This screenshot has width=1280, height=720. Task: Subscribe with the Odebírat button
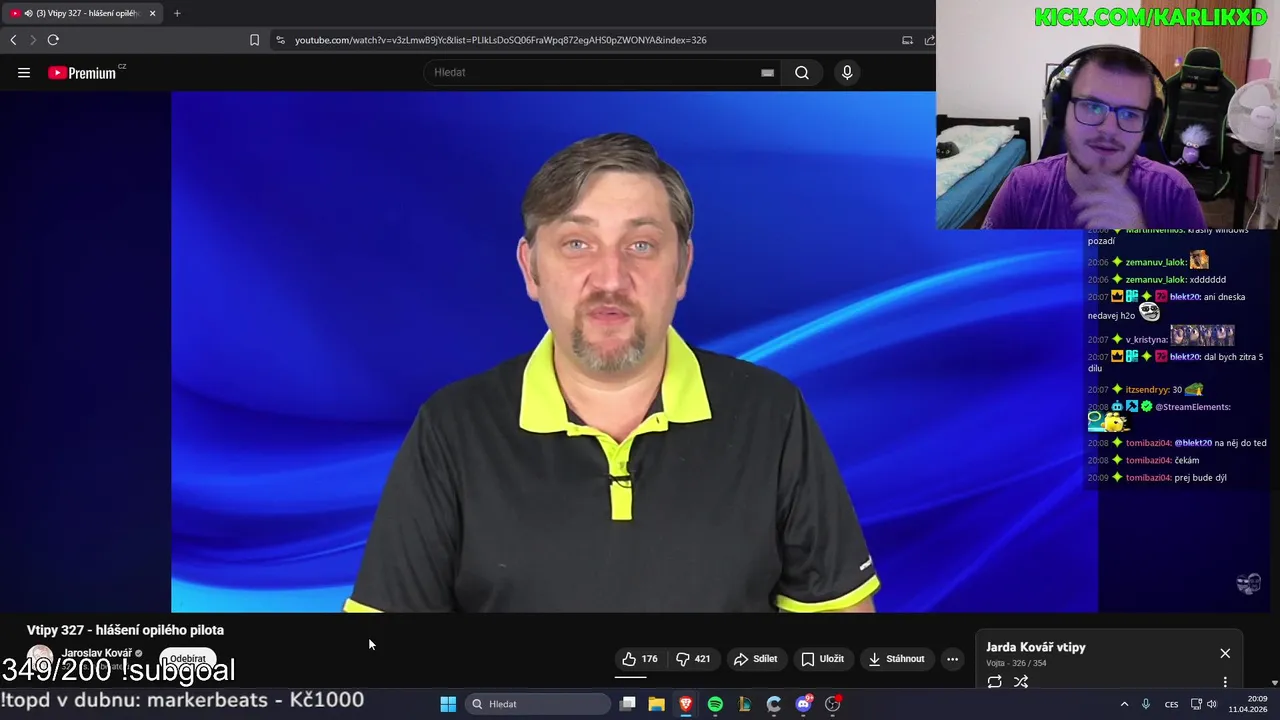coord(187,659)
